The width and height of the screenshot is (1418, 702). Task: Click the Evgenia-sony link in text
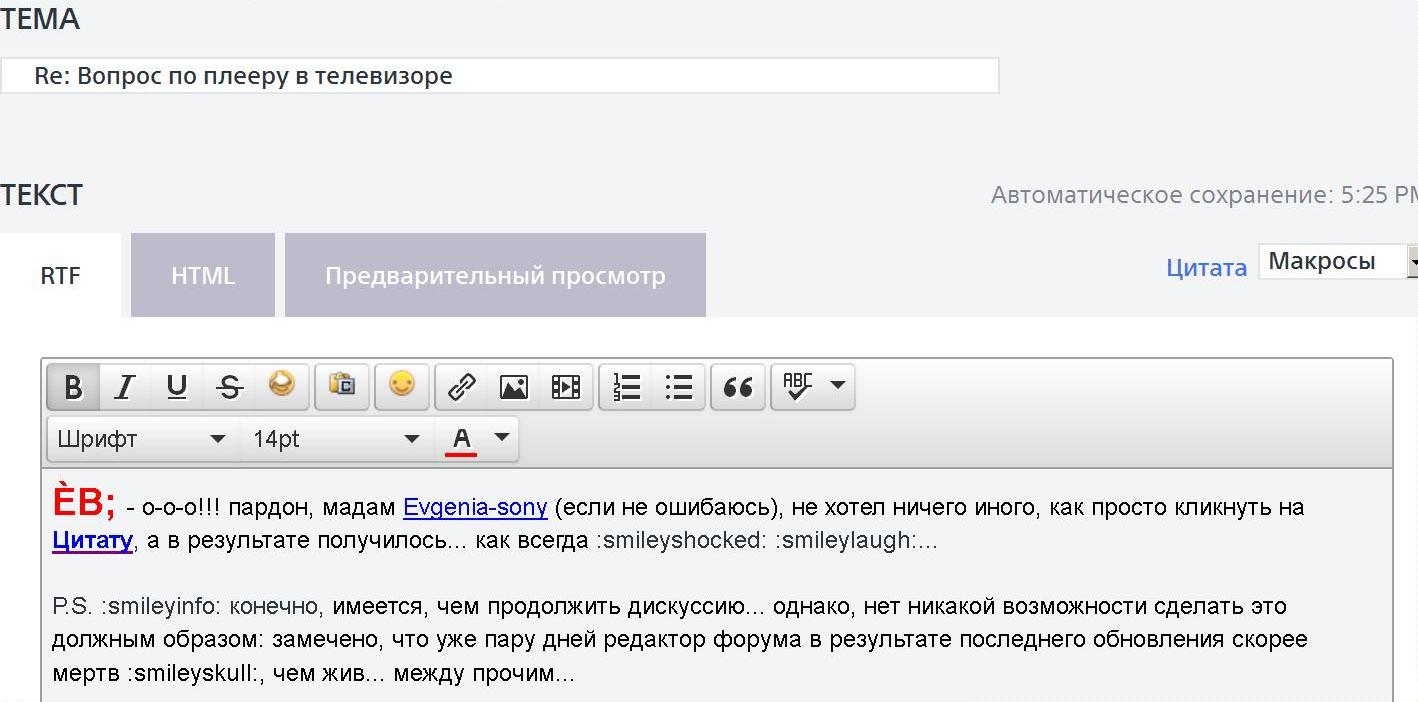(x=475, y=508)
